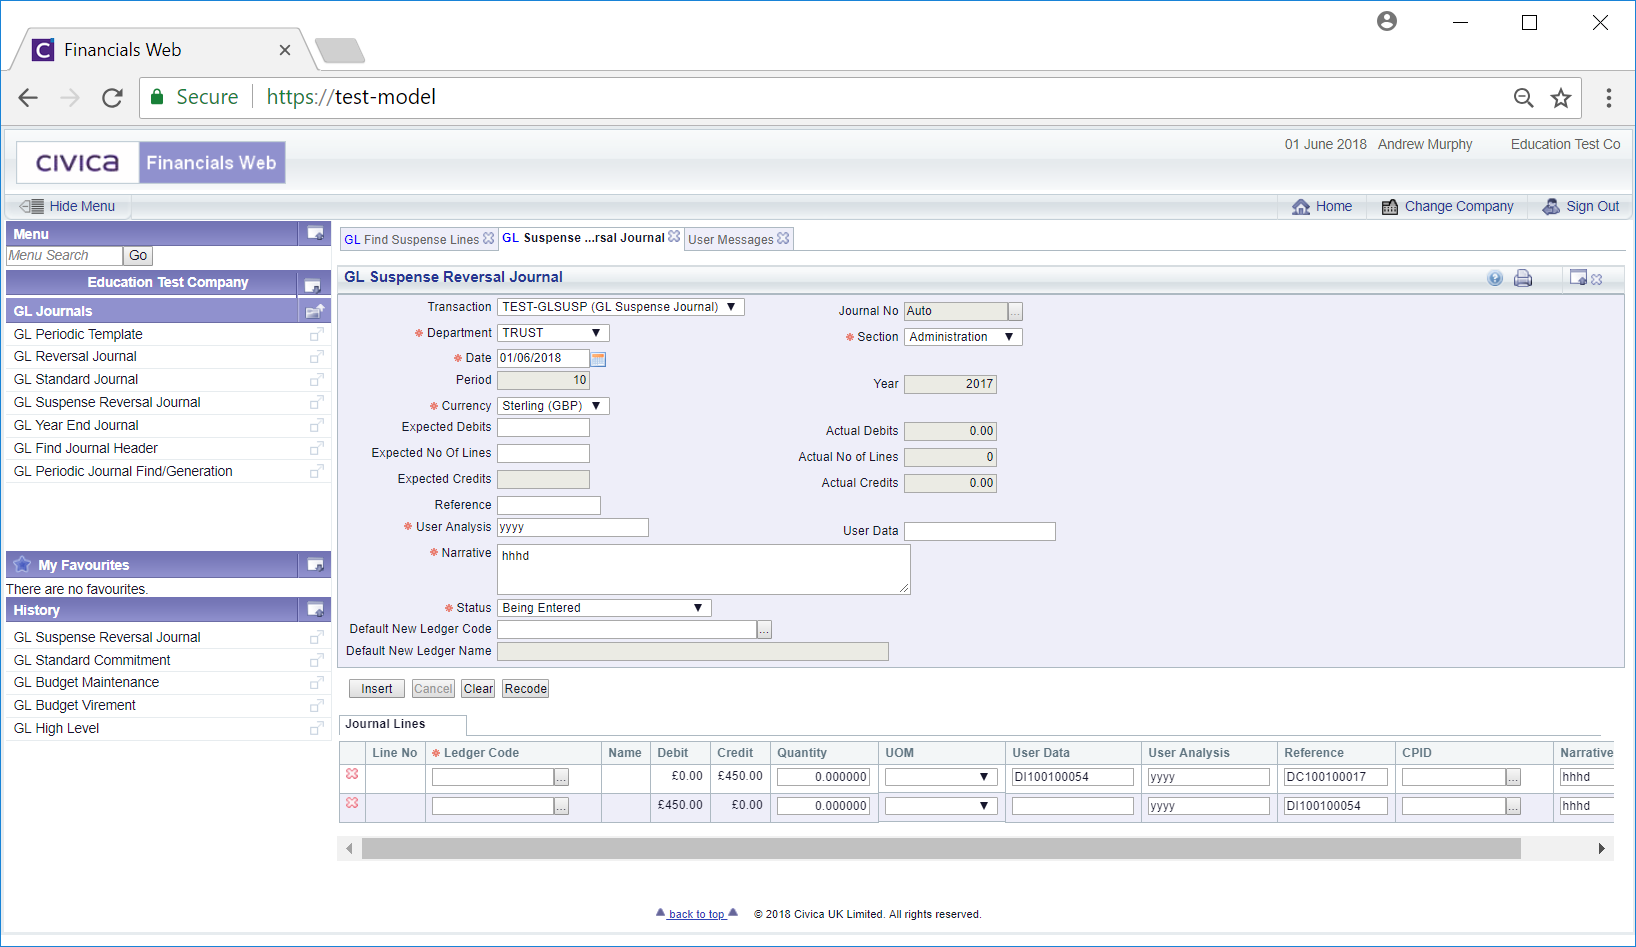
Task: Switch to GL Find Suspense Lines tab
Action: coord(411,240)
